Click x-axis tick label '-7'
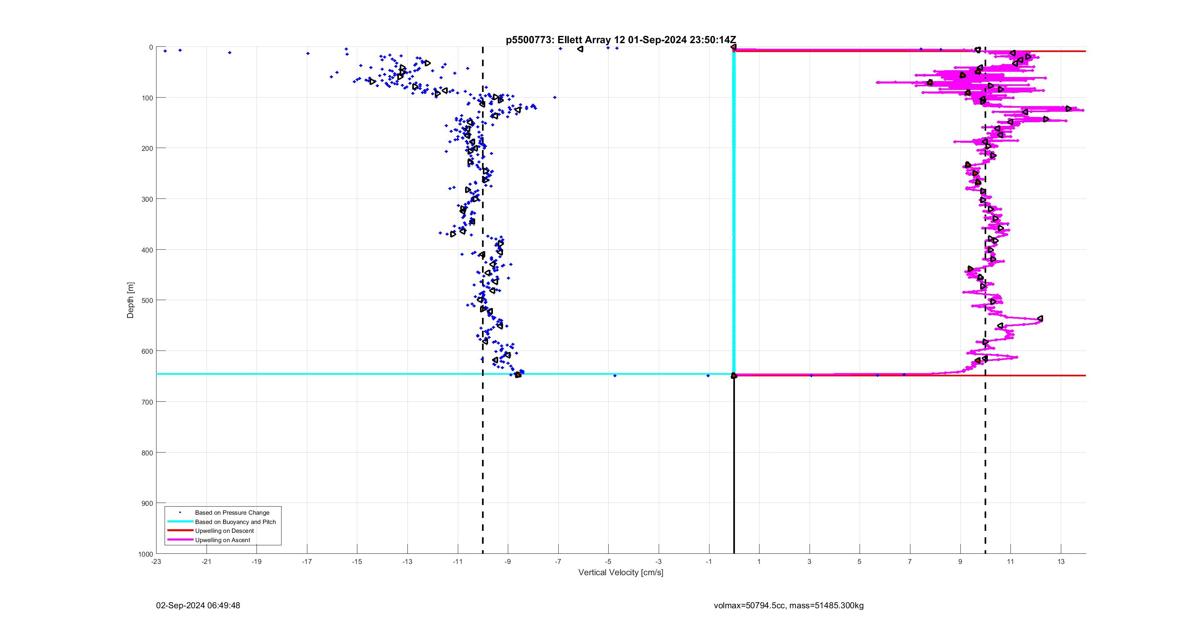This screenshot has width=1200, height=622. coord(558,562)
